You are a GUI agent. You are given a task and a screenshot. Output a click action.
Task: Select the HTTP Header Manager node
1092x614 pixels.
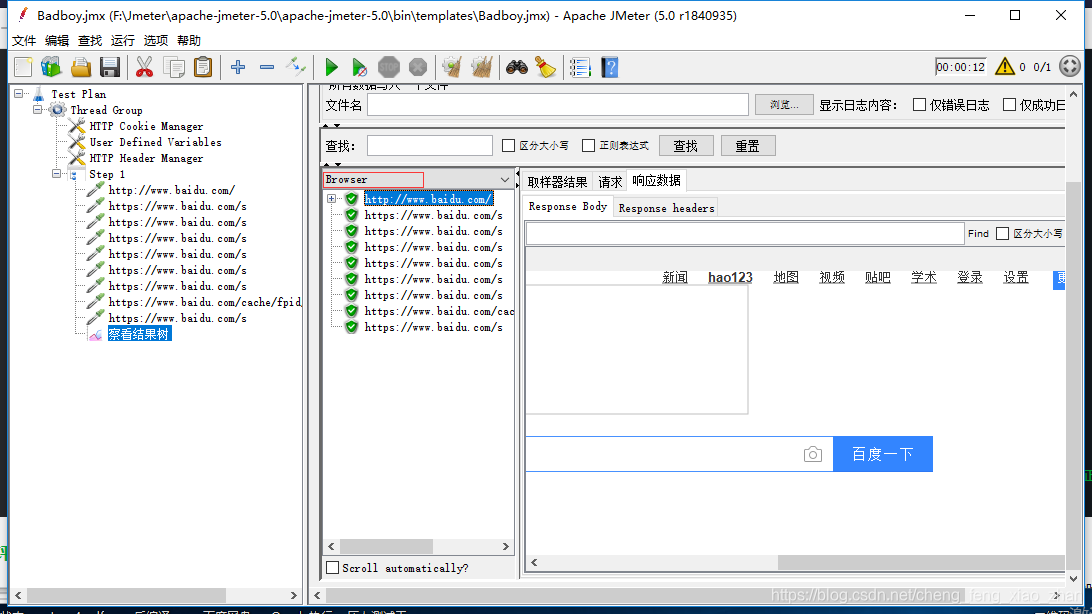point(146,158)
